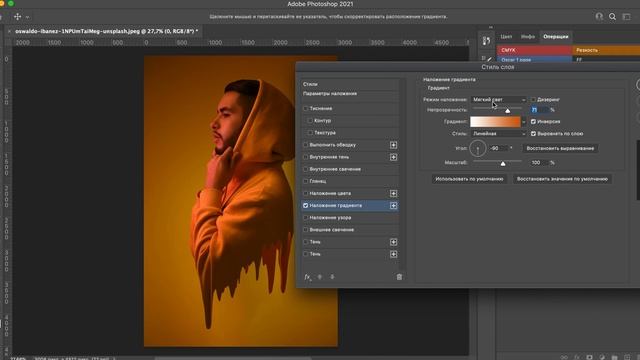Open the Режим наложения dropdown (Мягкий свет)
Screen dimensions: 640x360
pyautogui.click(x=499, y=100)
